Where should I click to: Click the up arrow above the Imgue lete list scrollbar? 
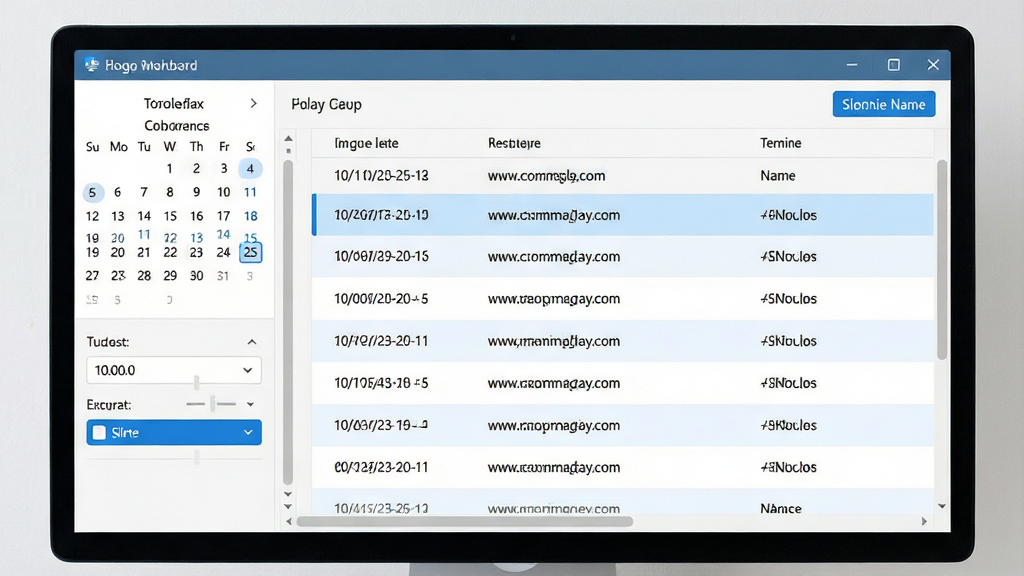pyautogui.click(x=288, y=138)
